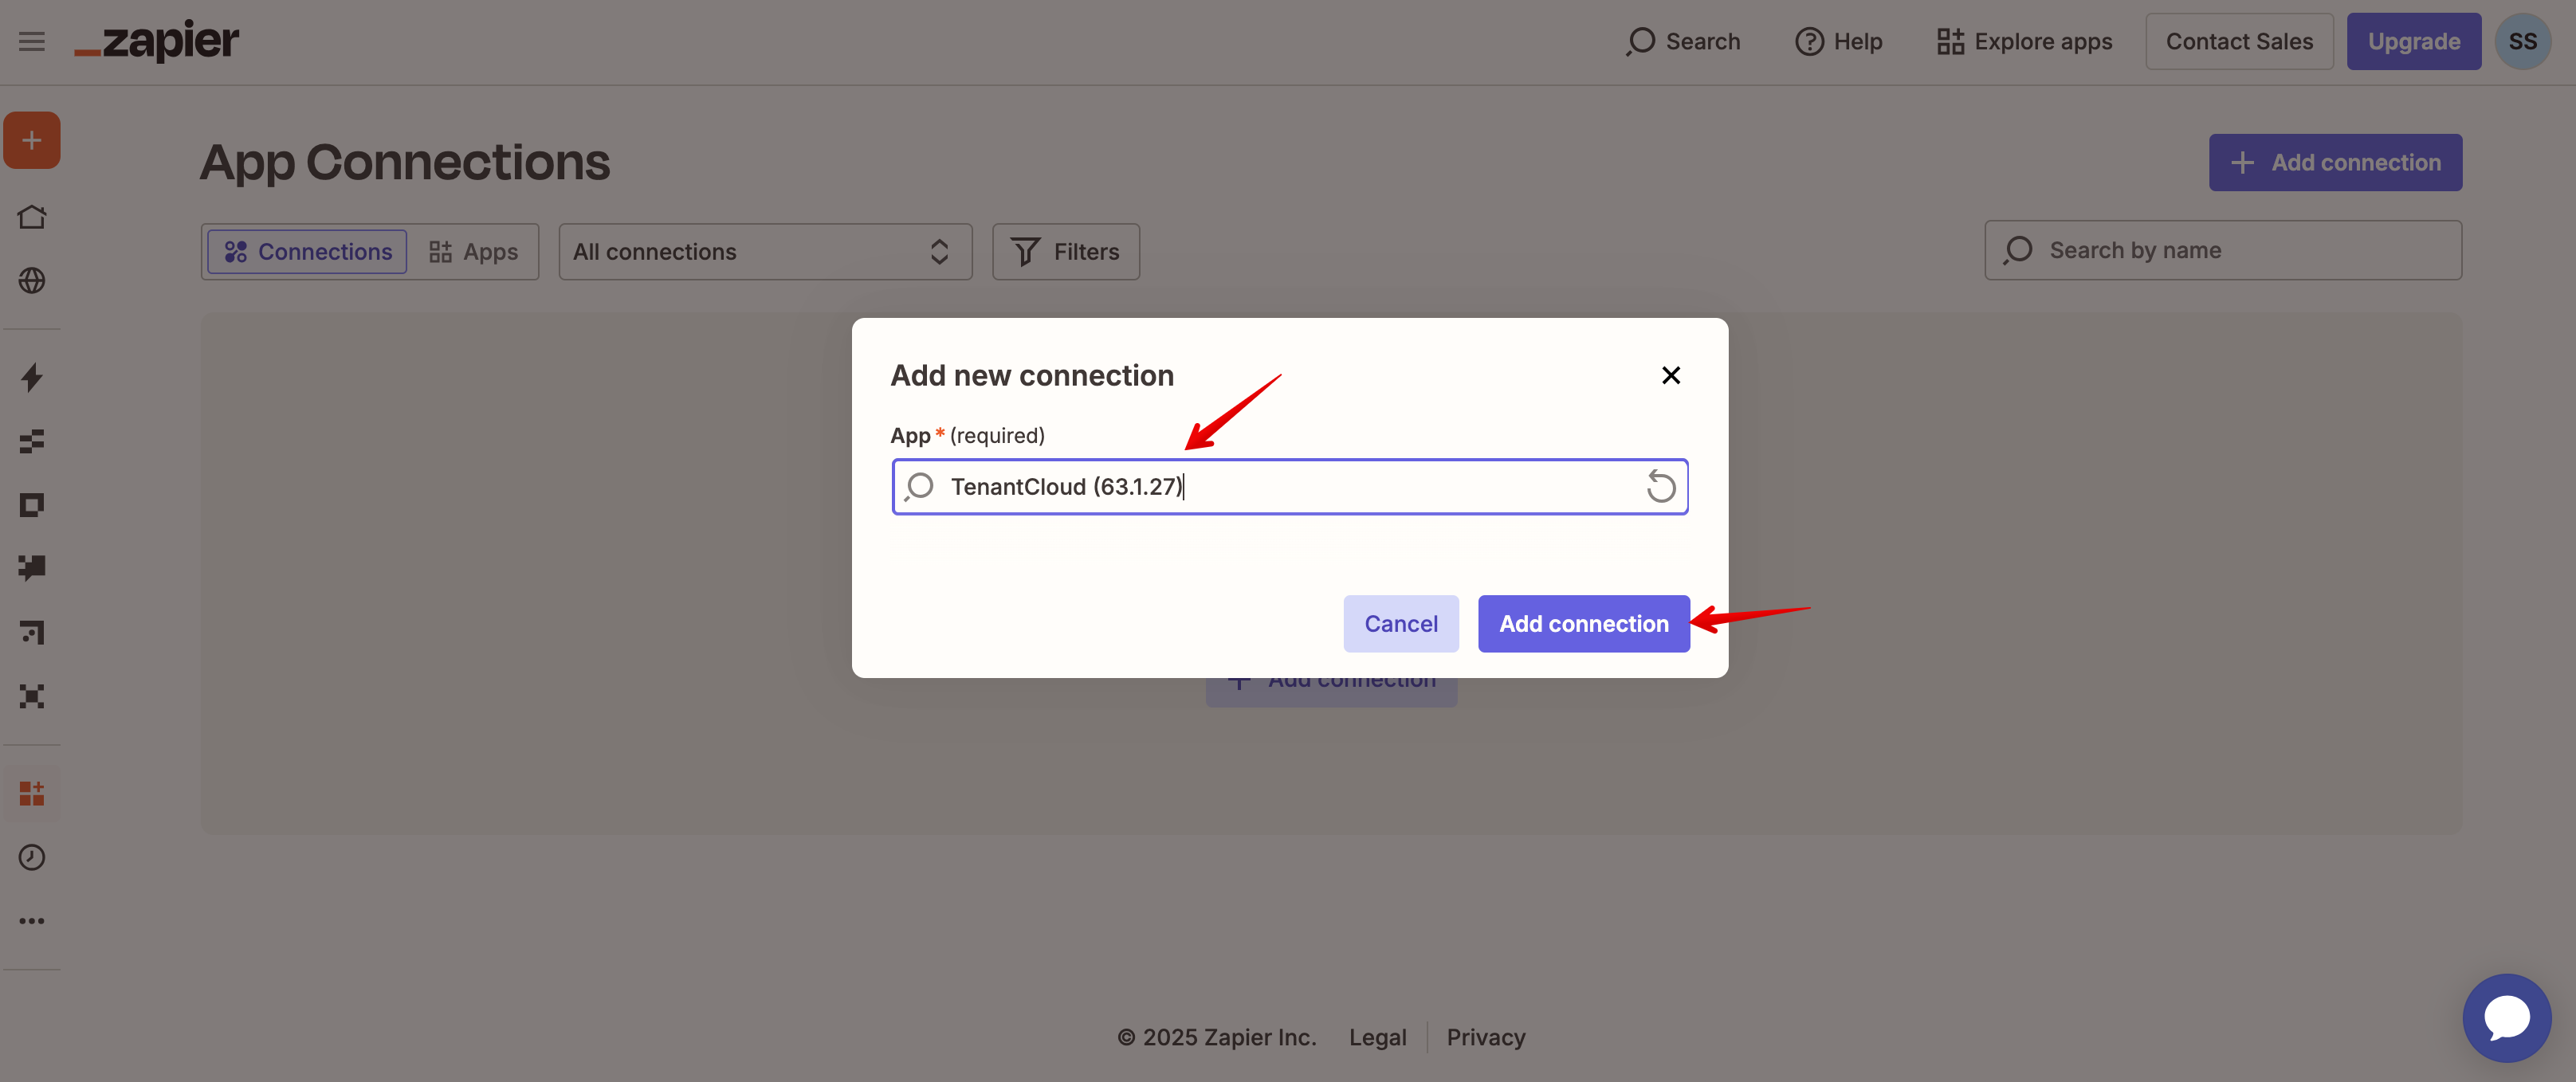Screen dimensions: 2576x1082
Task: Click the Search button in header
Action: click(x=1683, y=42)
